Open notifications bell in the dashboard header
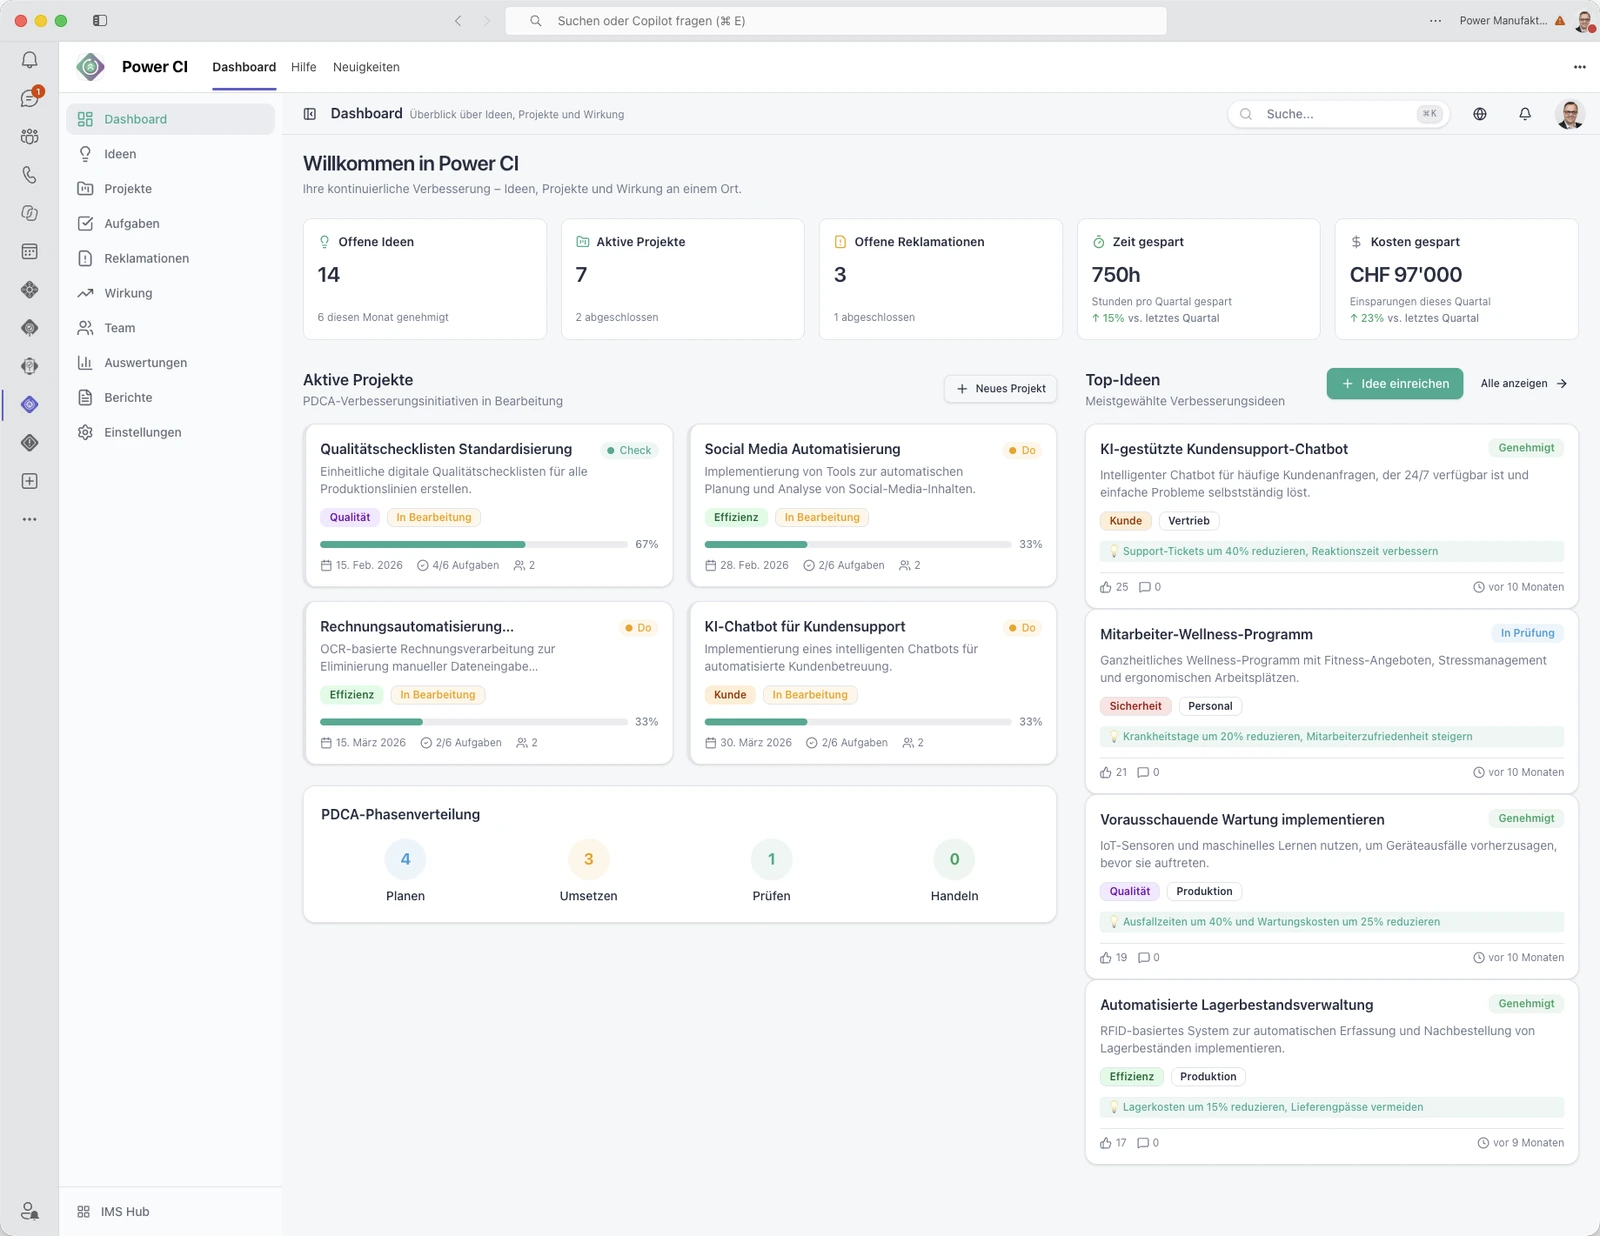The image size is (1600, 1236). (x=1525, y=114)
